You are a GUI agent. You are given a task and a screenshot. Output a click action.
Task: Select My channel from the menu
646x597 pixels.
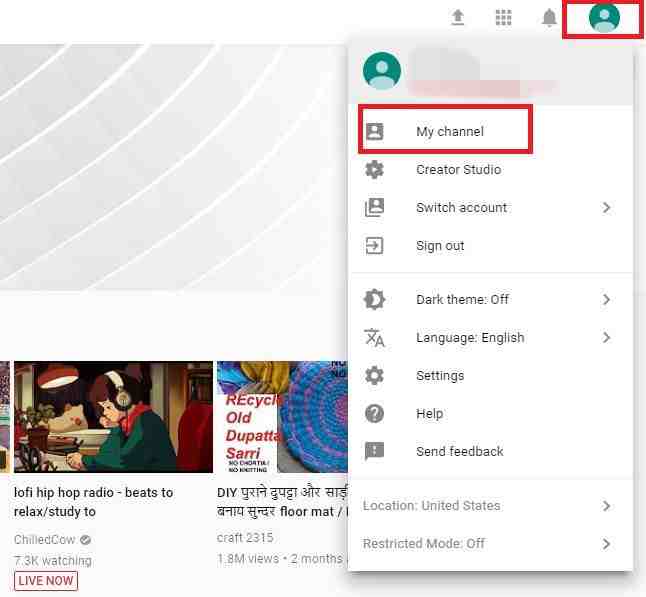point(450,132)
